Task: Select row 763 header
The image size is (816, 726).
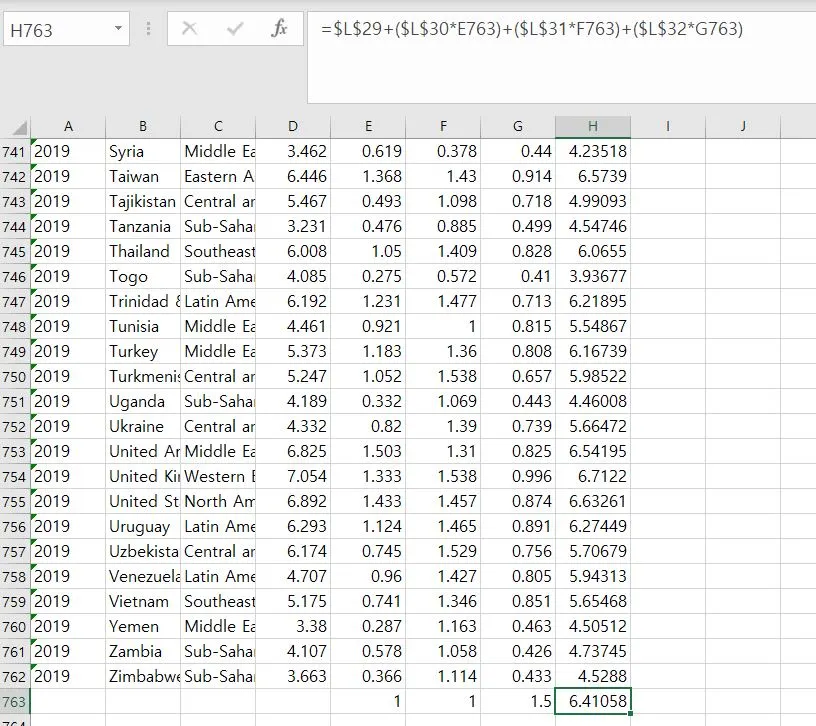Action: click(15, 701)
